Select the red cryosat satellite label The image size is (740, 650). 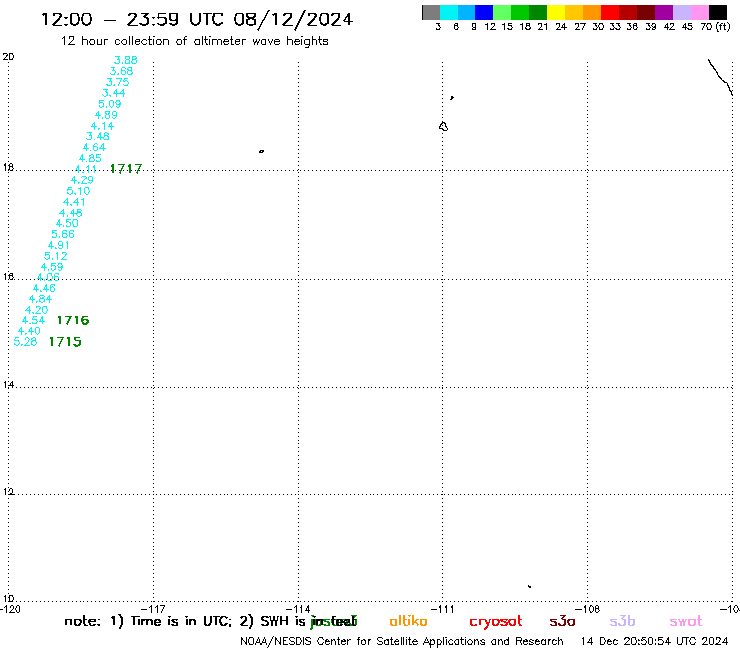pos(496,622)
